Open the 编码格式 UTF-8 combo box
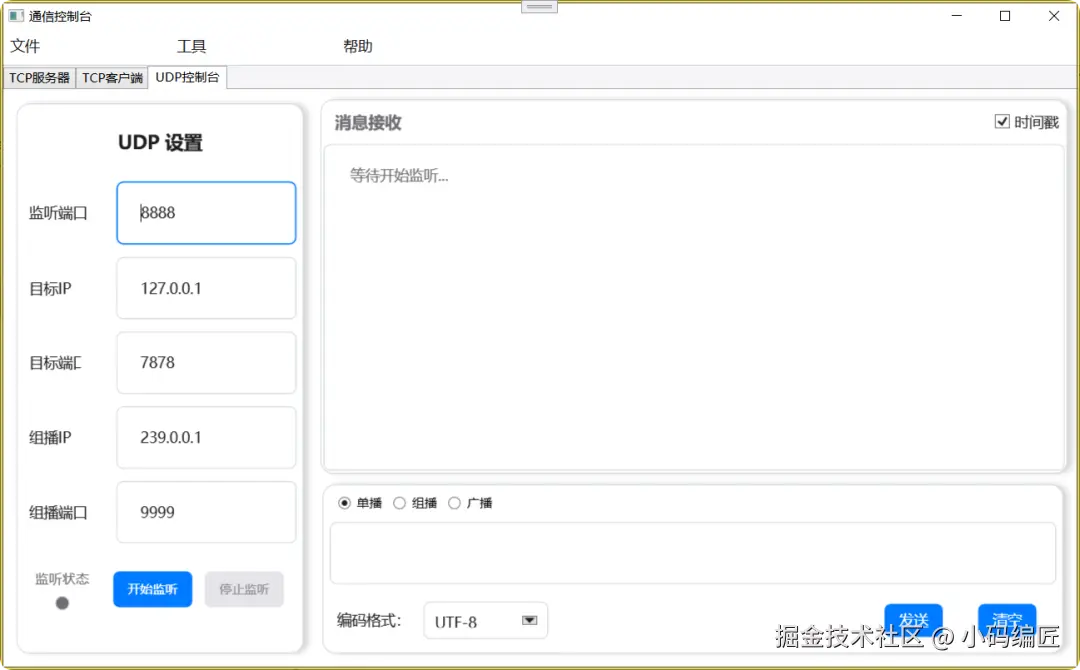1080x670 pixels. coord(486,620)
